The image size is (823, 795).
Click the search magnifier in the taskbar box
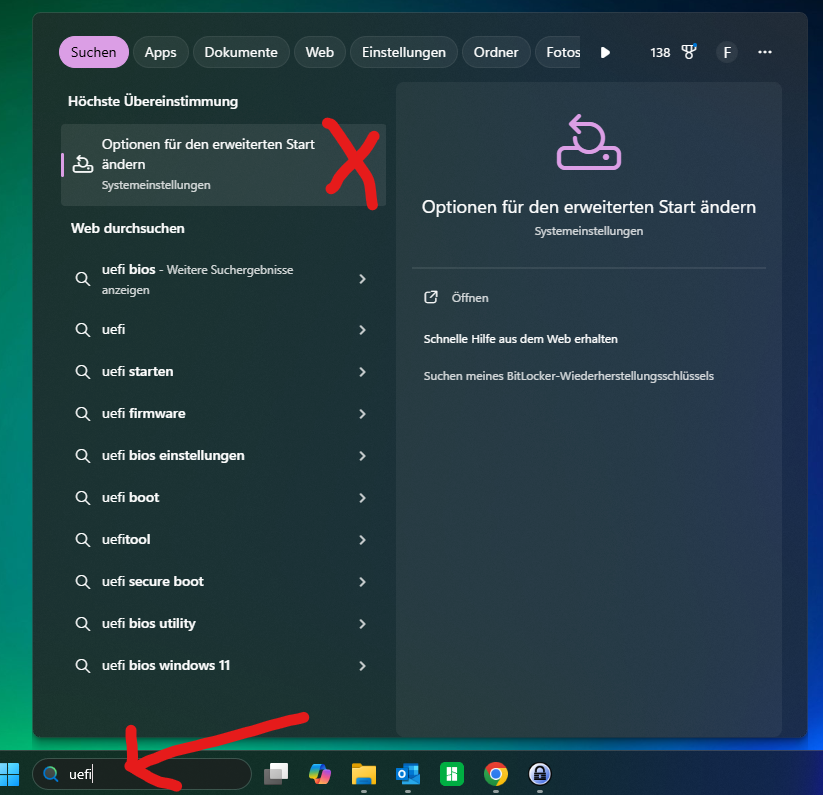point(51,774)
